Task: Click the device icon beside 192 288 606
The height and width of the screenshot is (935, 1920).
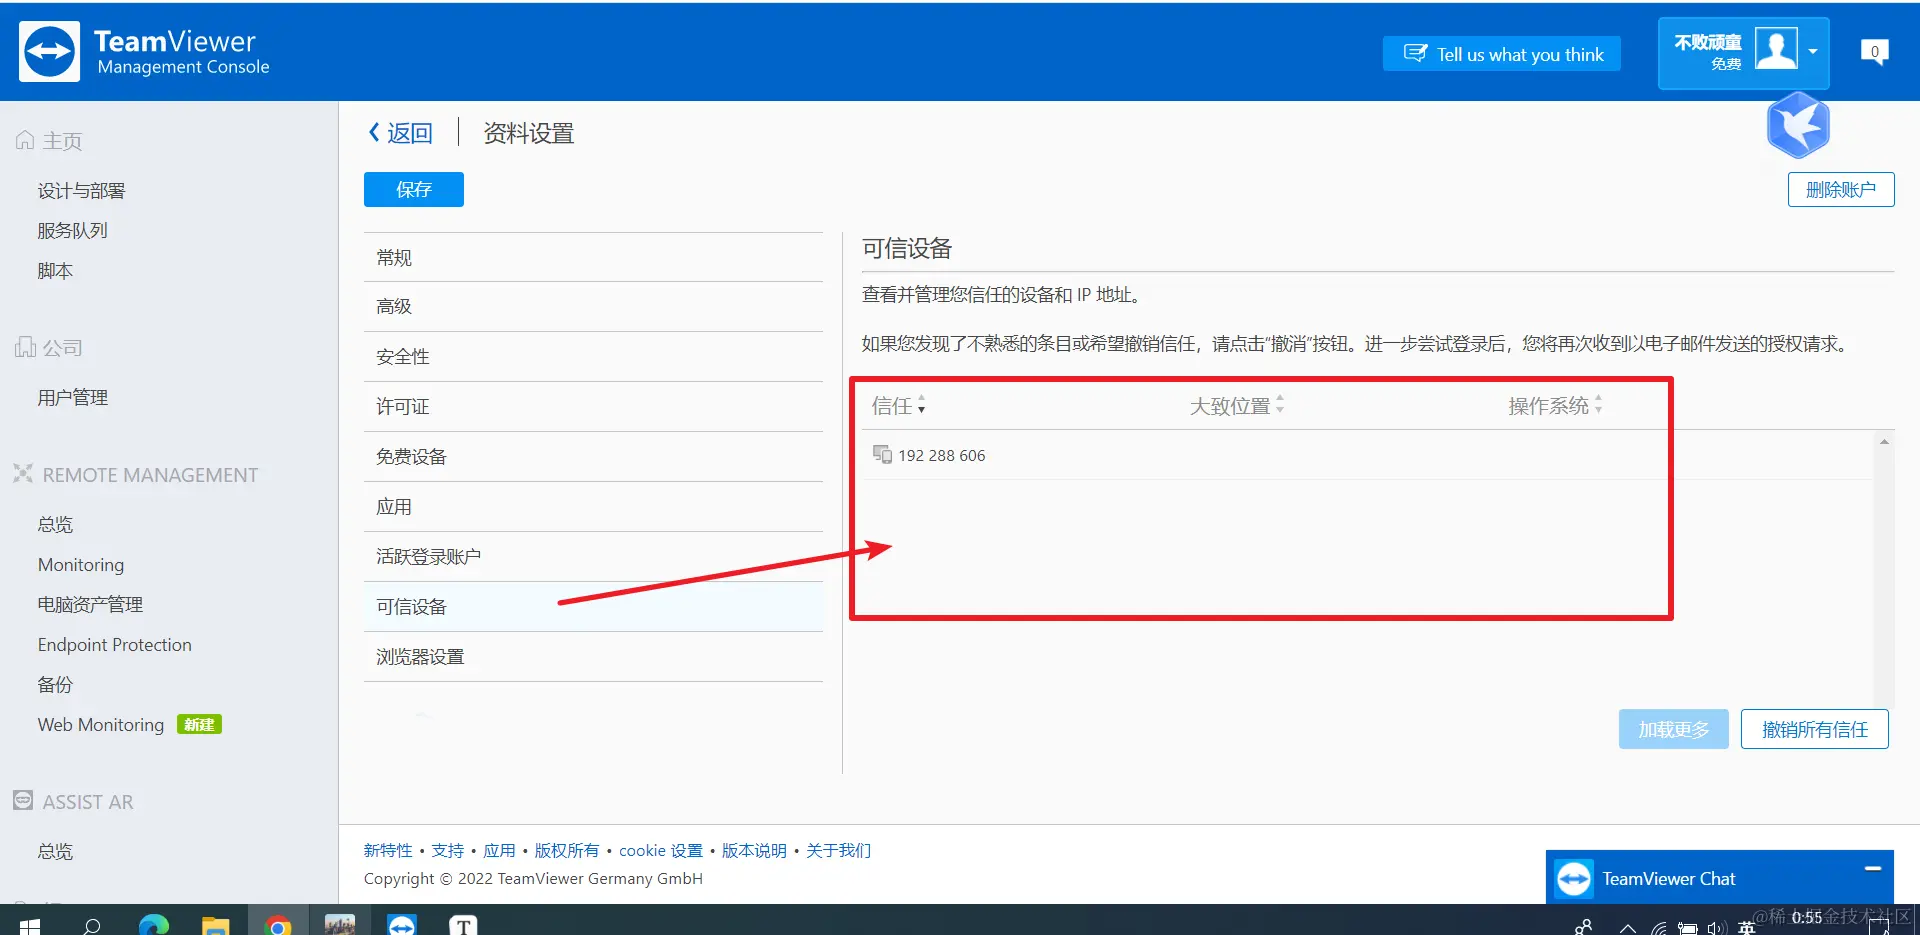Action: coord(882,455)
